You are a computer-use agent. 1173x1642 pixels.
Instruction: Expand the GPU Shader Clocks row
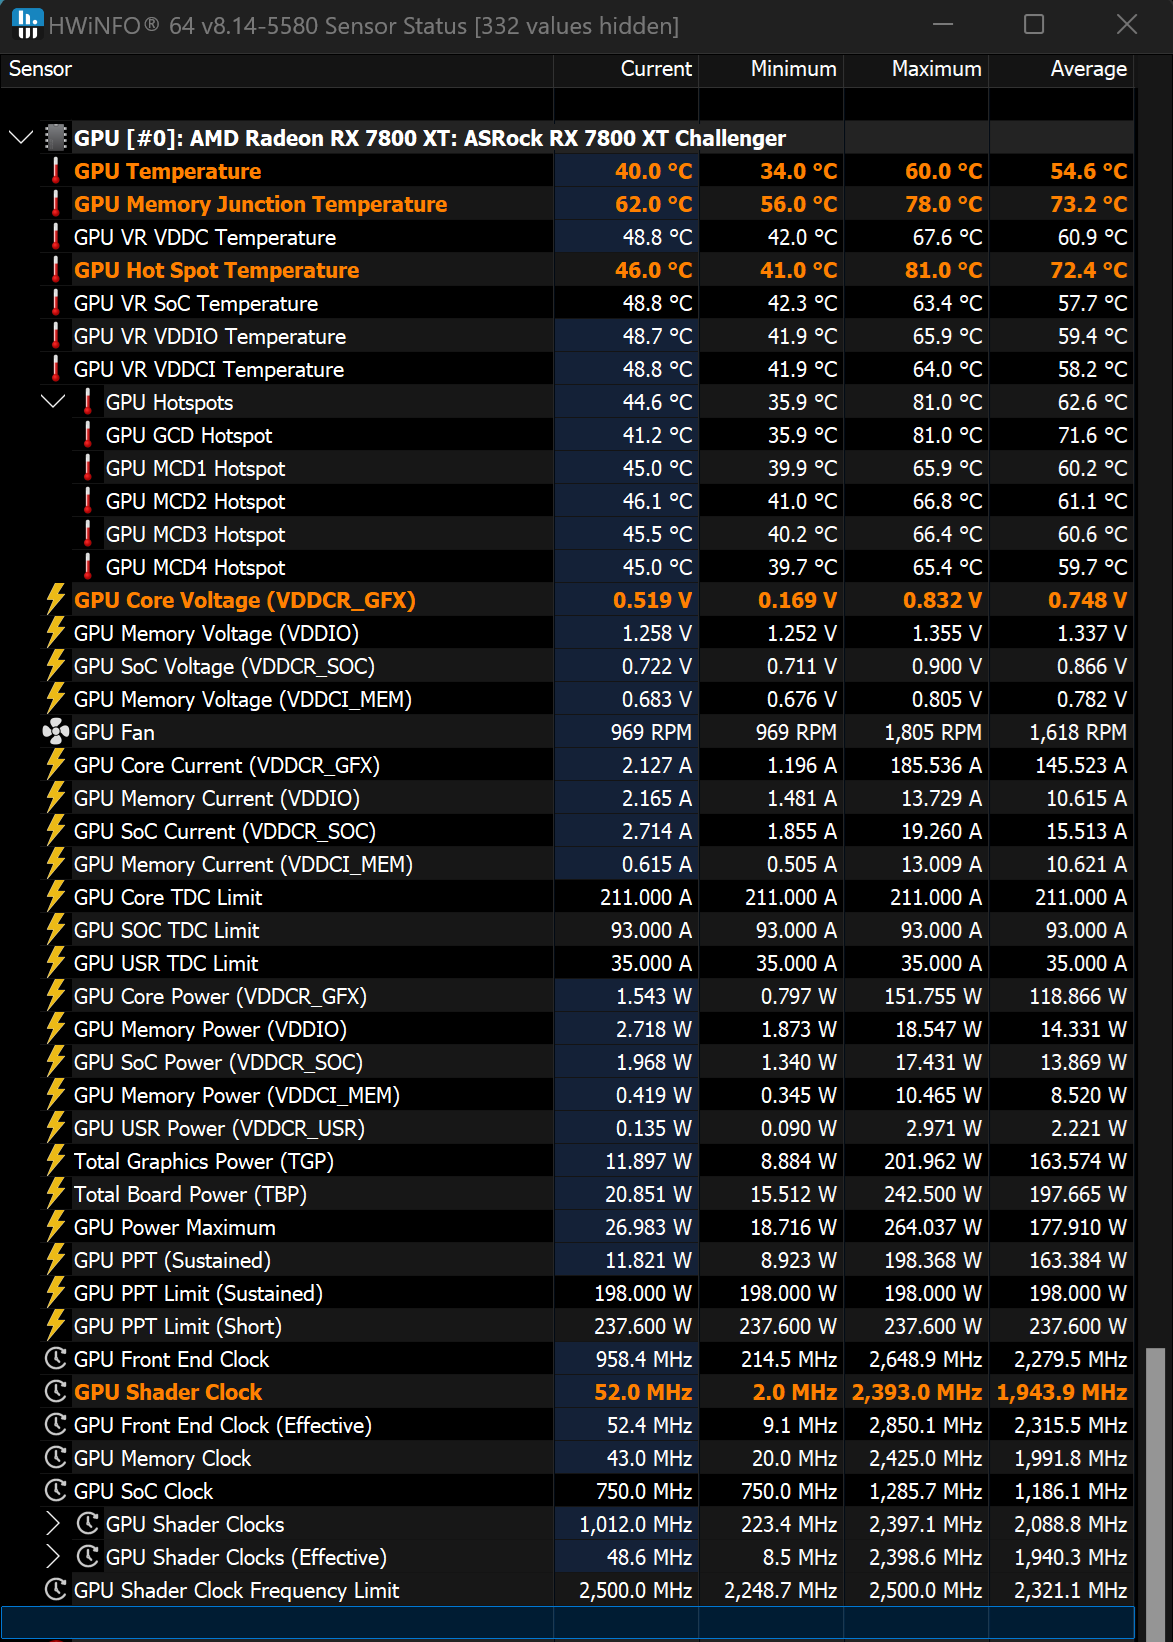pyautogui.click(x=53, y=1523)
